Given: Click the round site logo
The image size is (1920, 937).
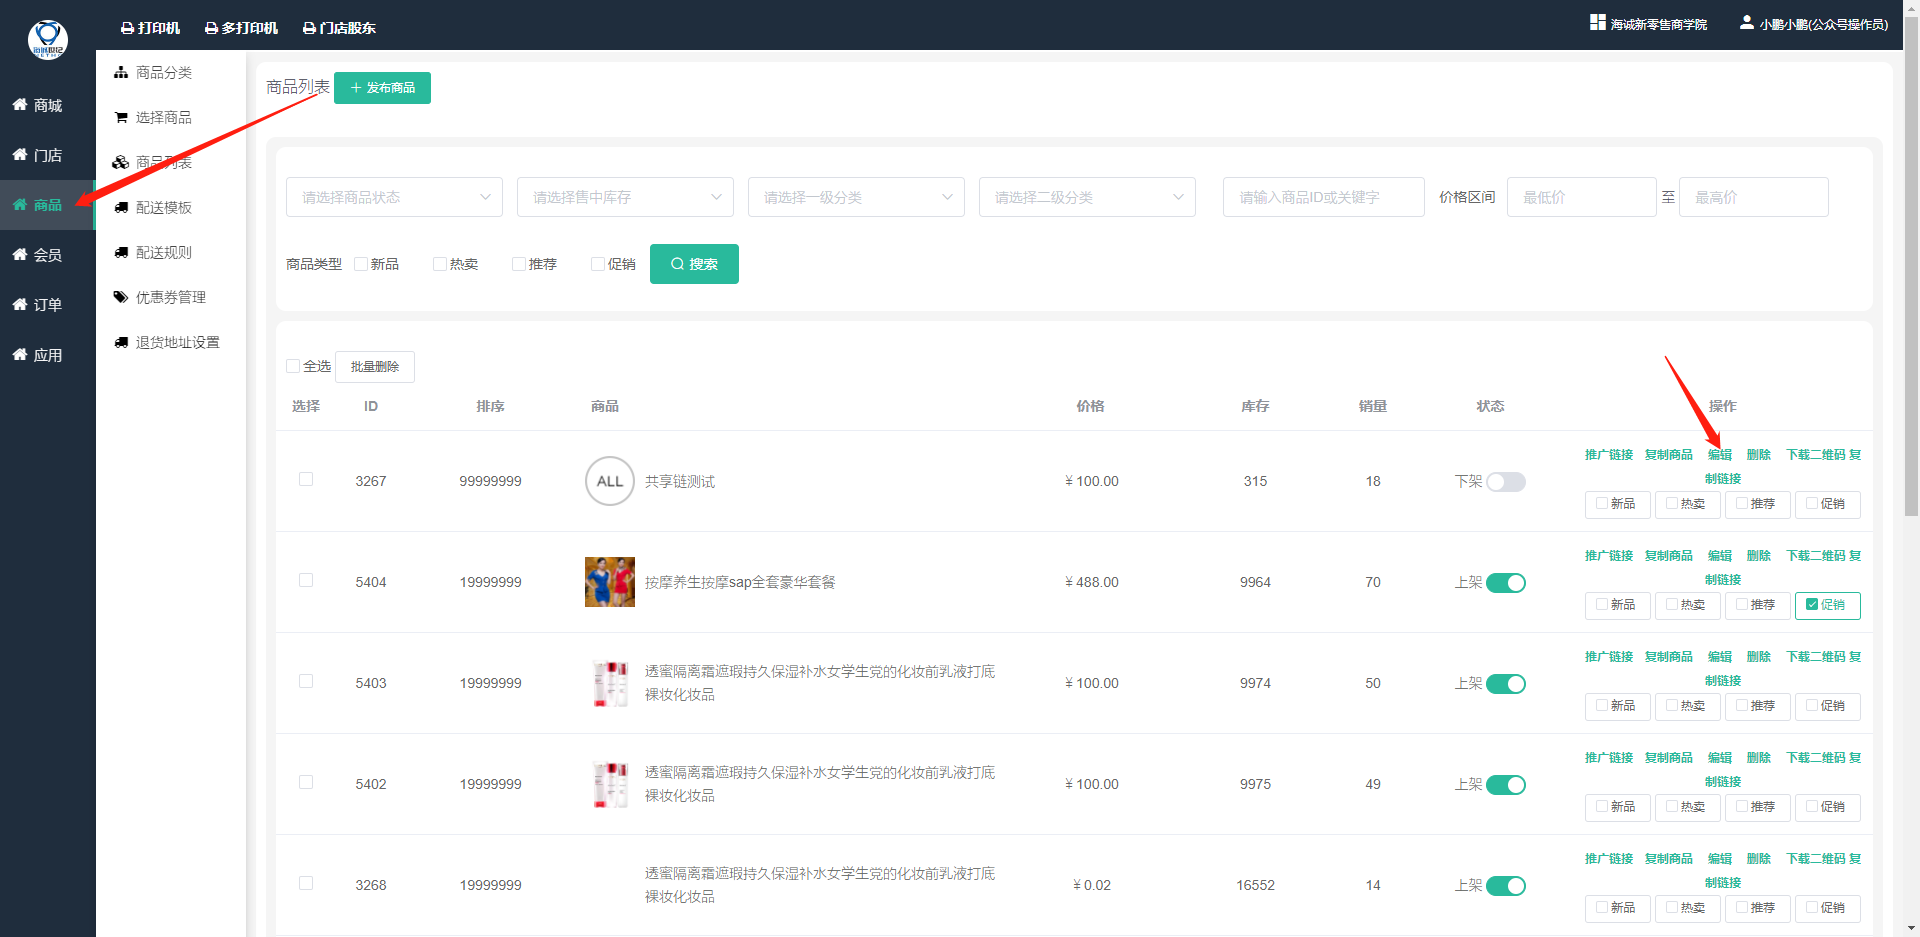Looking at the screenshot, I should click(47, 40).
